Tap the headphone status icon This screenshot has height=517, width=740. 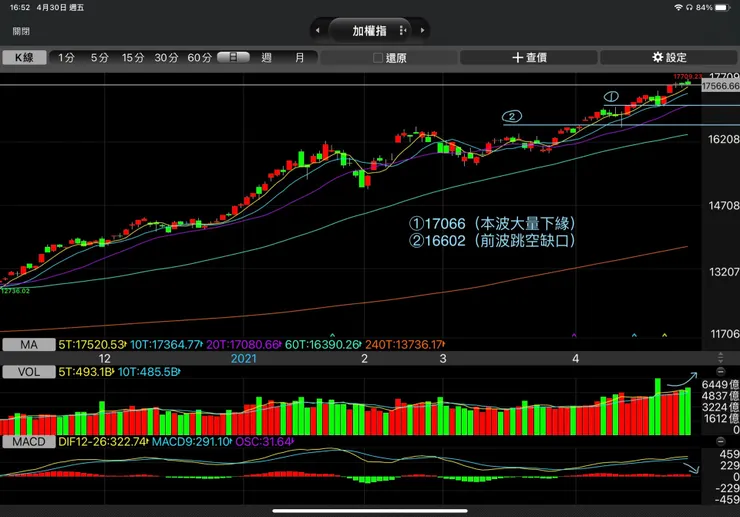click(689, 8)
